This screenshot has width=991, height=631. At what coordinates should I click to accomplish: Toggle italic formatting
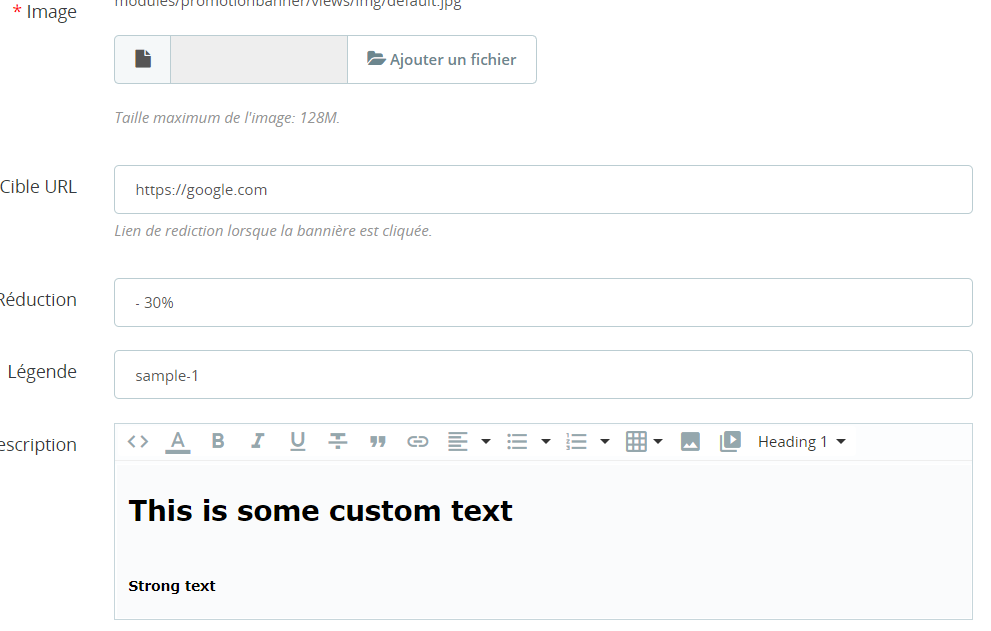click(258, 441)
